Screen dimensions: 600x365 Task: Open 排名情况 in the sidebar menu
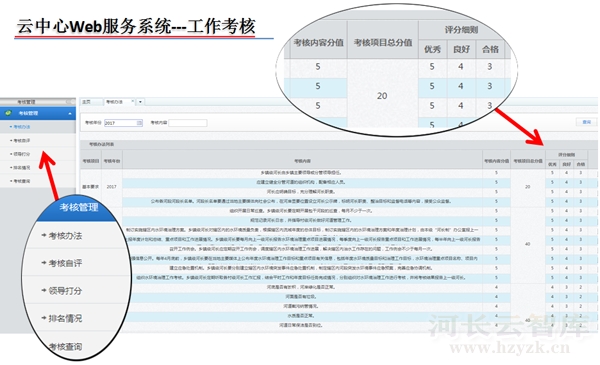click(22, 168)
